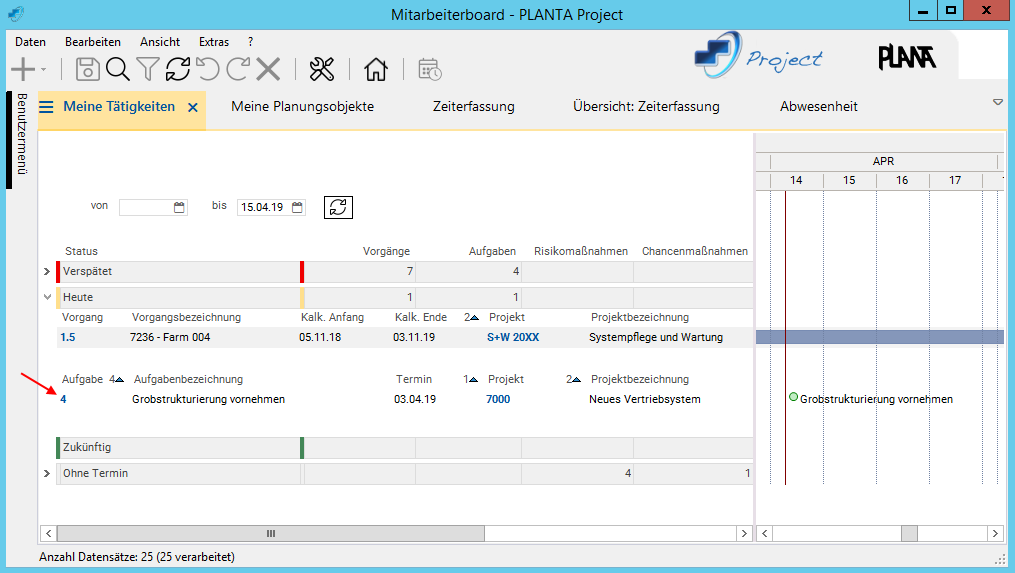Open the wrench and screwdriver tools icon
Viewport: 1015px width, 573px height.
(322, 69)
